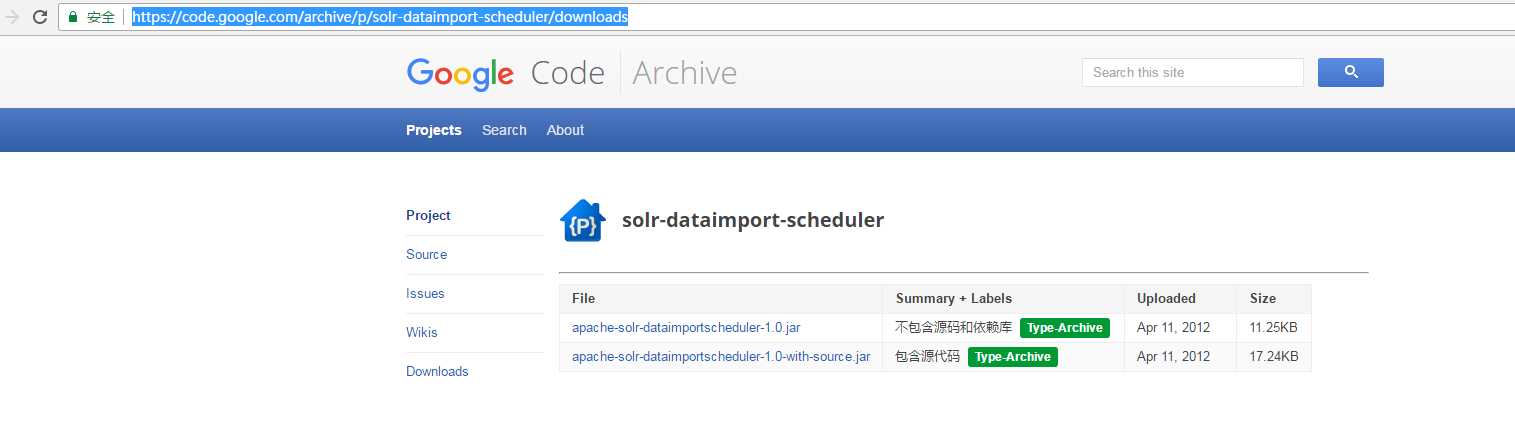Click the 11.25KB size cell
The image size is (1515, 421).
point(1274,327)
